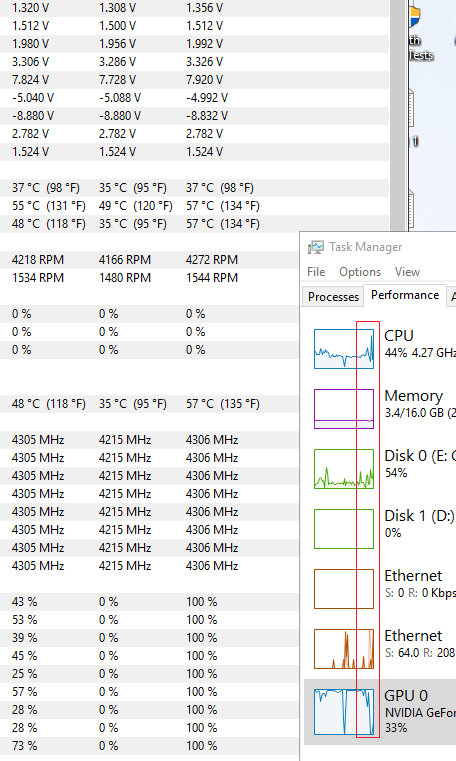This screenshot has width=456, height=761.
Task: Open the View menu in Task Manager
Action: point(407,272)
